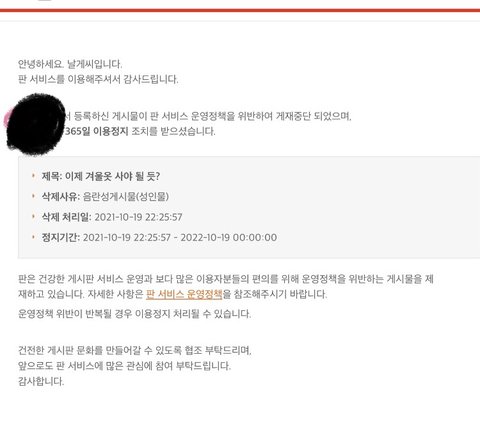Click the bullet marker beside 정지기간
Viewport: 480px width, 428px height.
(x=33, y=237)
